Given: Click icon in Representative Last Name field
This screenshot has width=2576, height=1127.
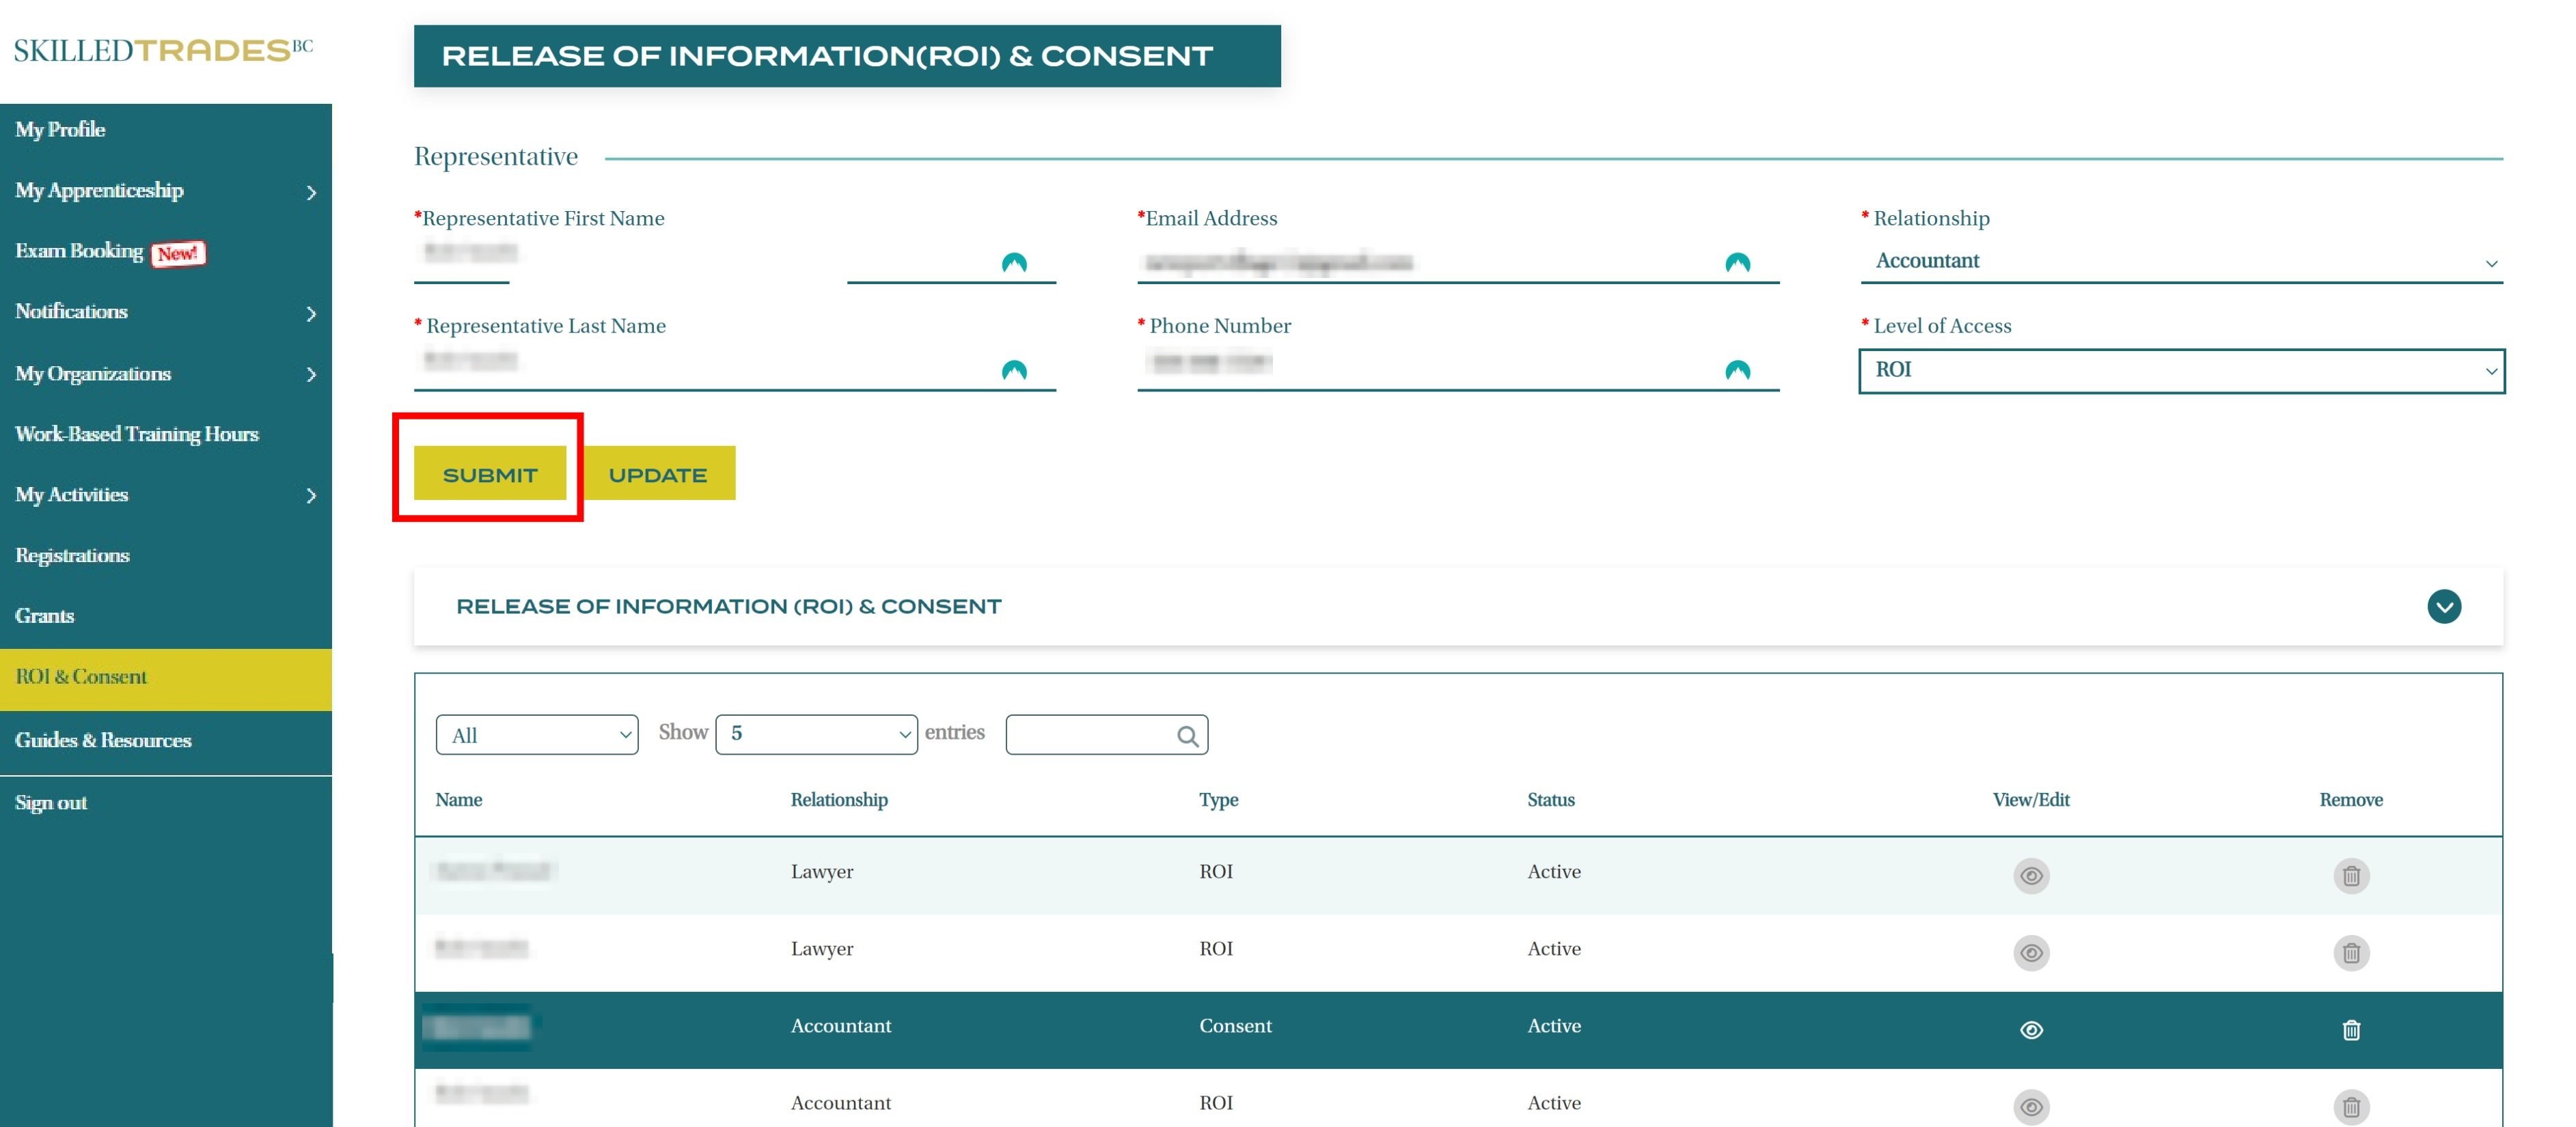Looking at the screenshot, I should point(1013,370).
